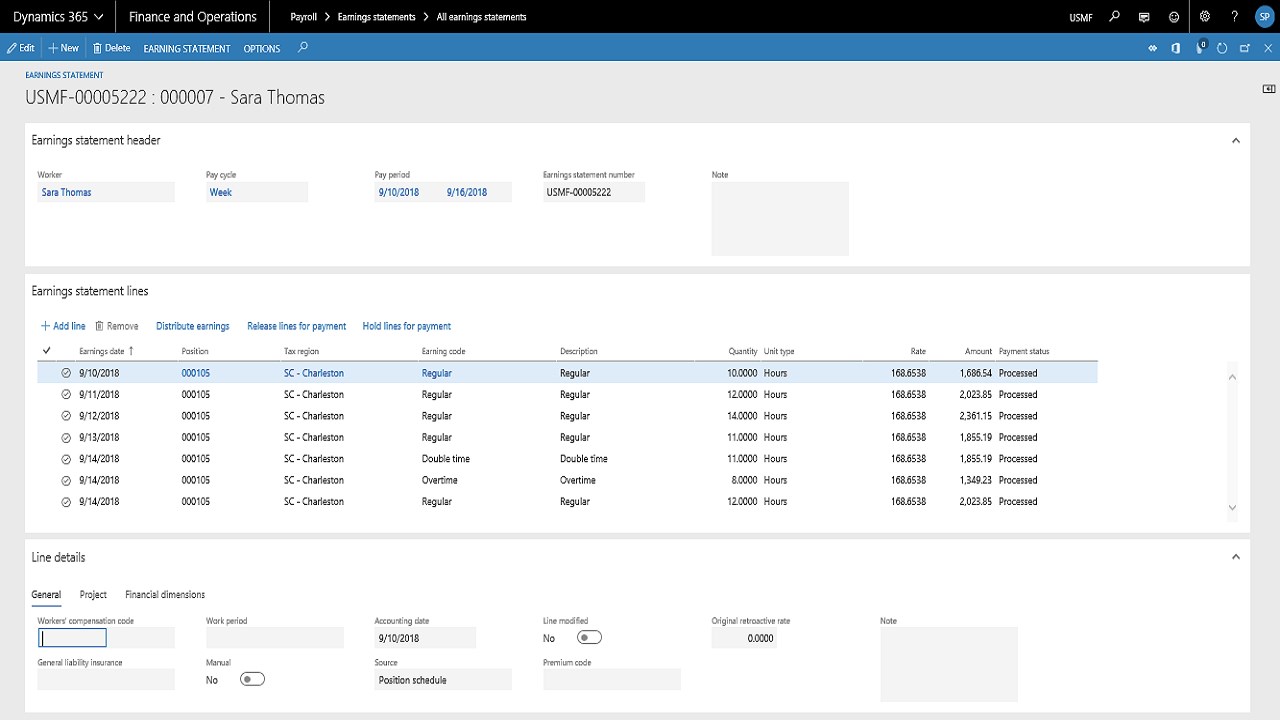Viewport: 1280px width, 720px height.
Task: Toggle the Manual switch
Action: pyautogui.click(x=252, y=679)
